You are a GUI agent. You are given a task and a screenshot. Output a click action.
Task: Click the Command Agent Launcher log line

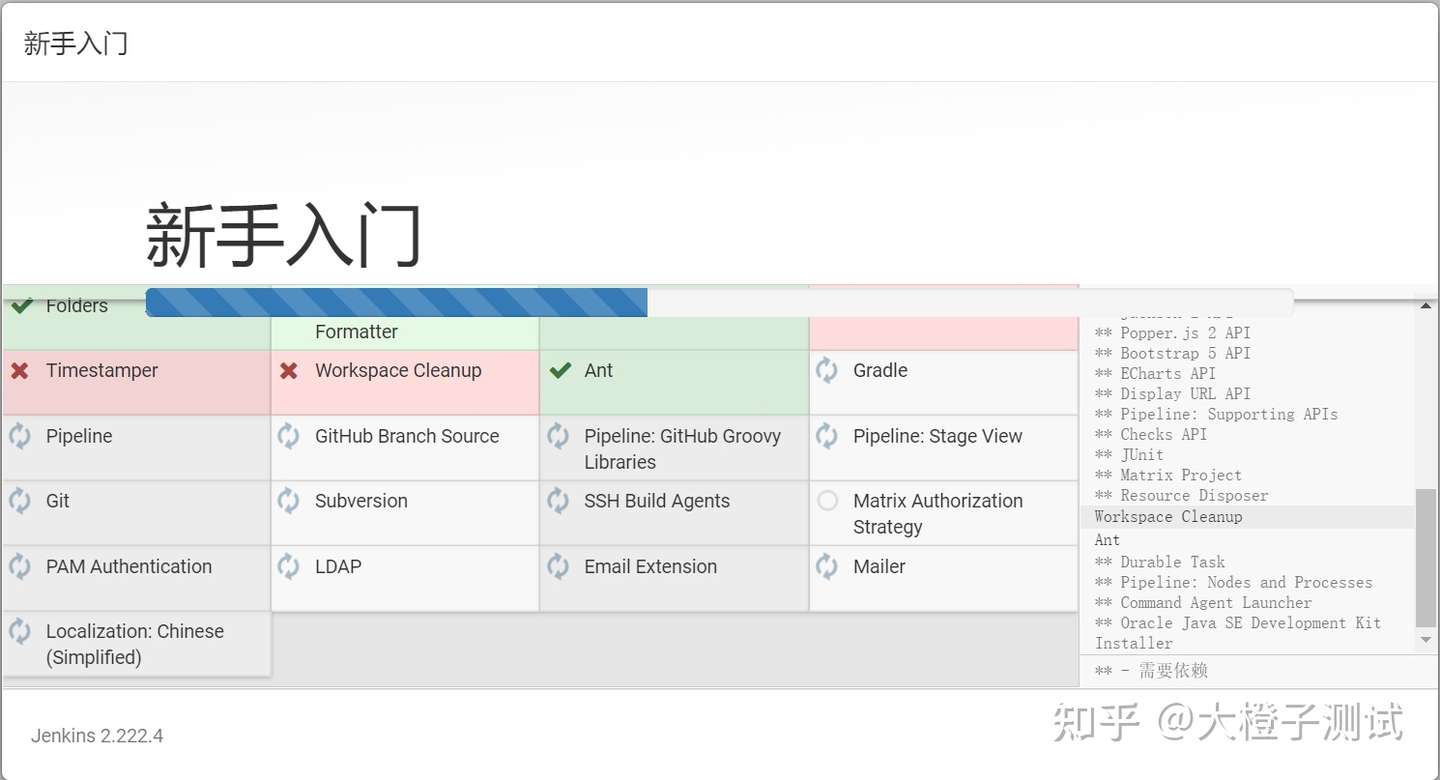[x=1203, y=603]
